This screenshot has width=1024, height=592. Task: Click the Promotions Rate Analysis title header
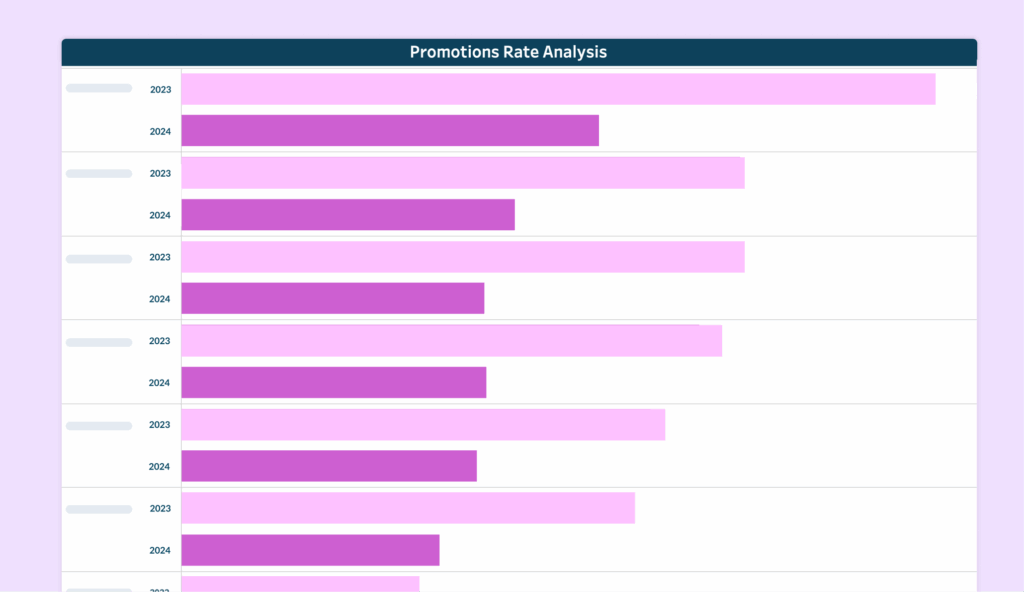pyautogui.click(x=508, y=52)
